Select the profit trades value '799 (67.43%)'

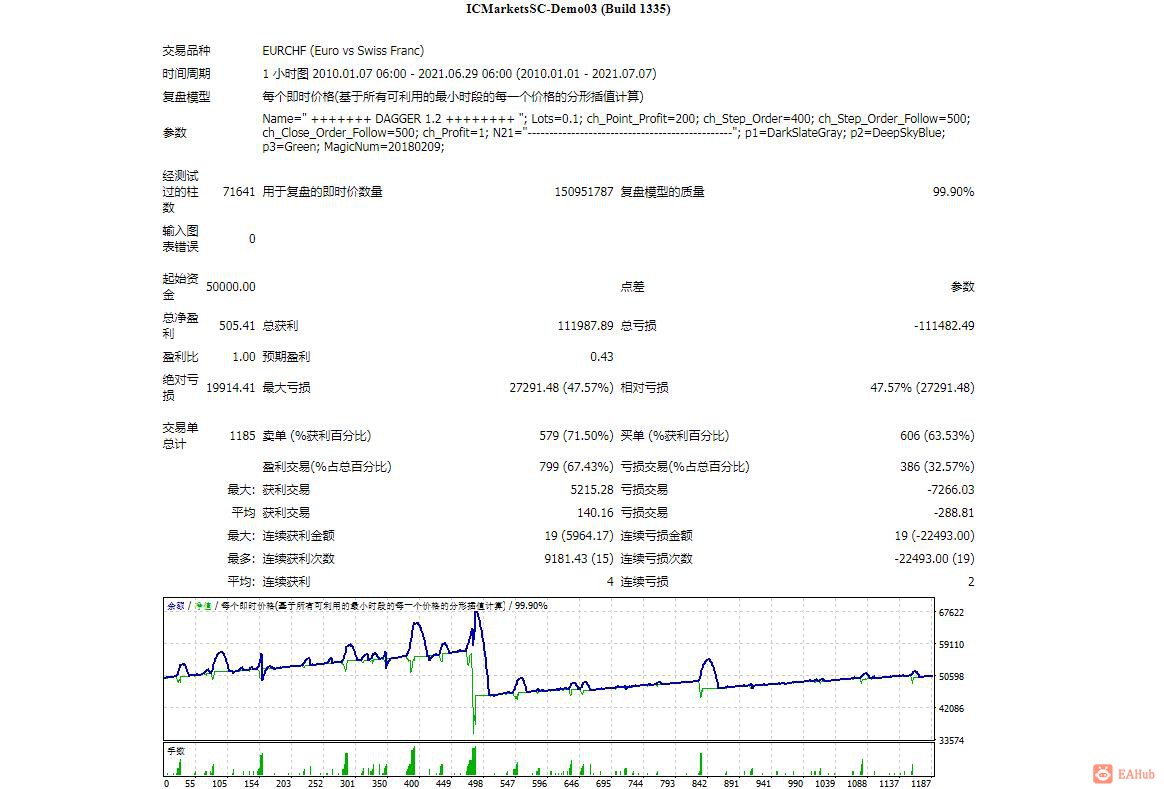(x=577, y=467)
